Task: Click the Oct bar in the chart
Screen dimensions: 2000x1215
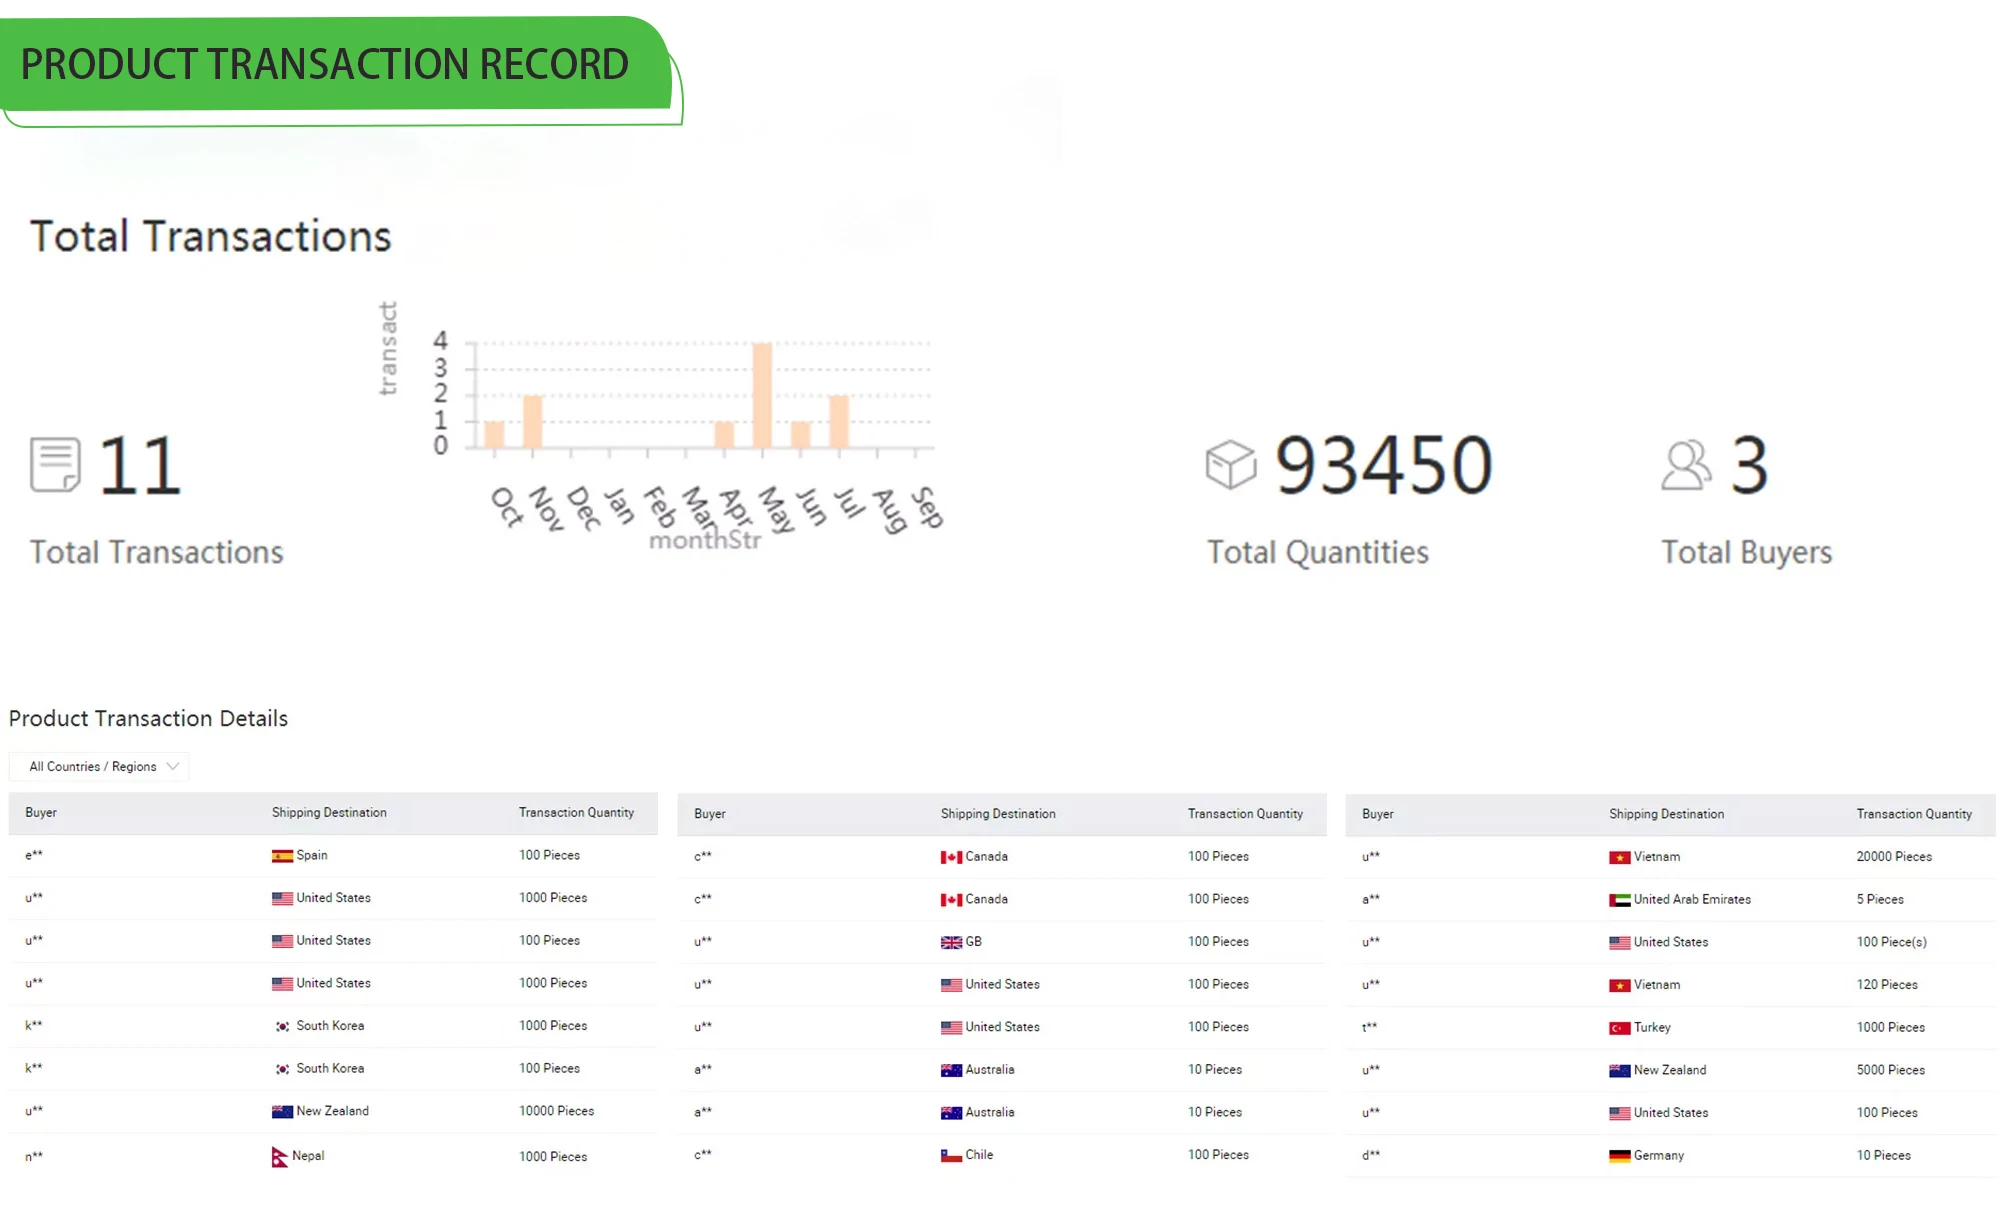Action: tap(494, 435)
